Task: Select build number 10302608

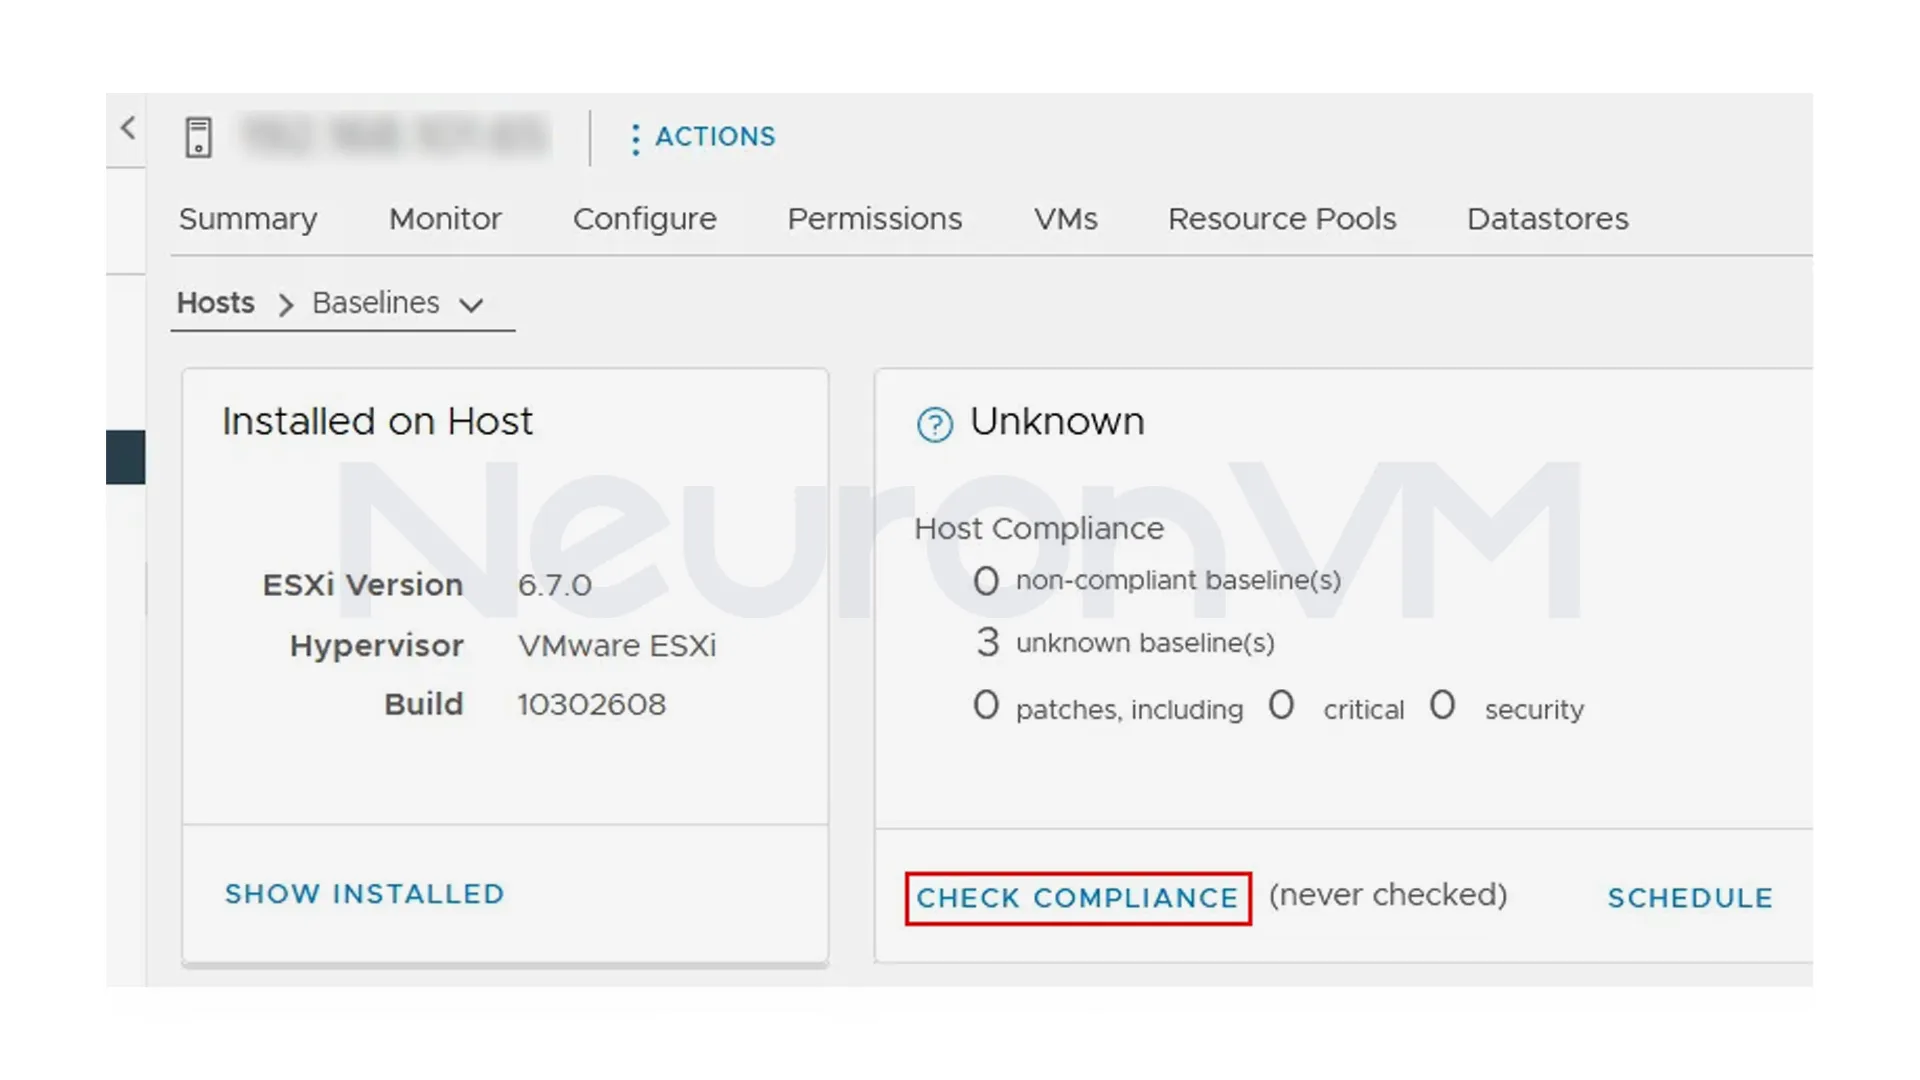Action: [x=592, y=705]
